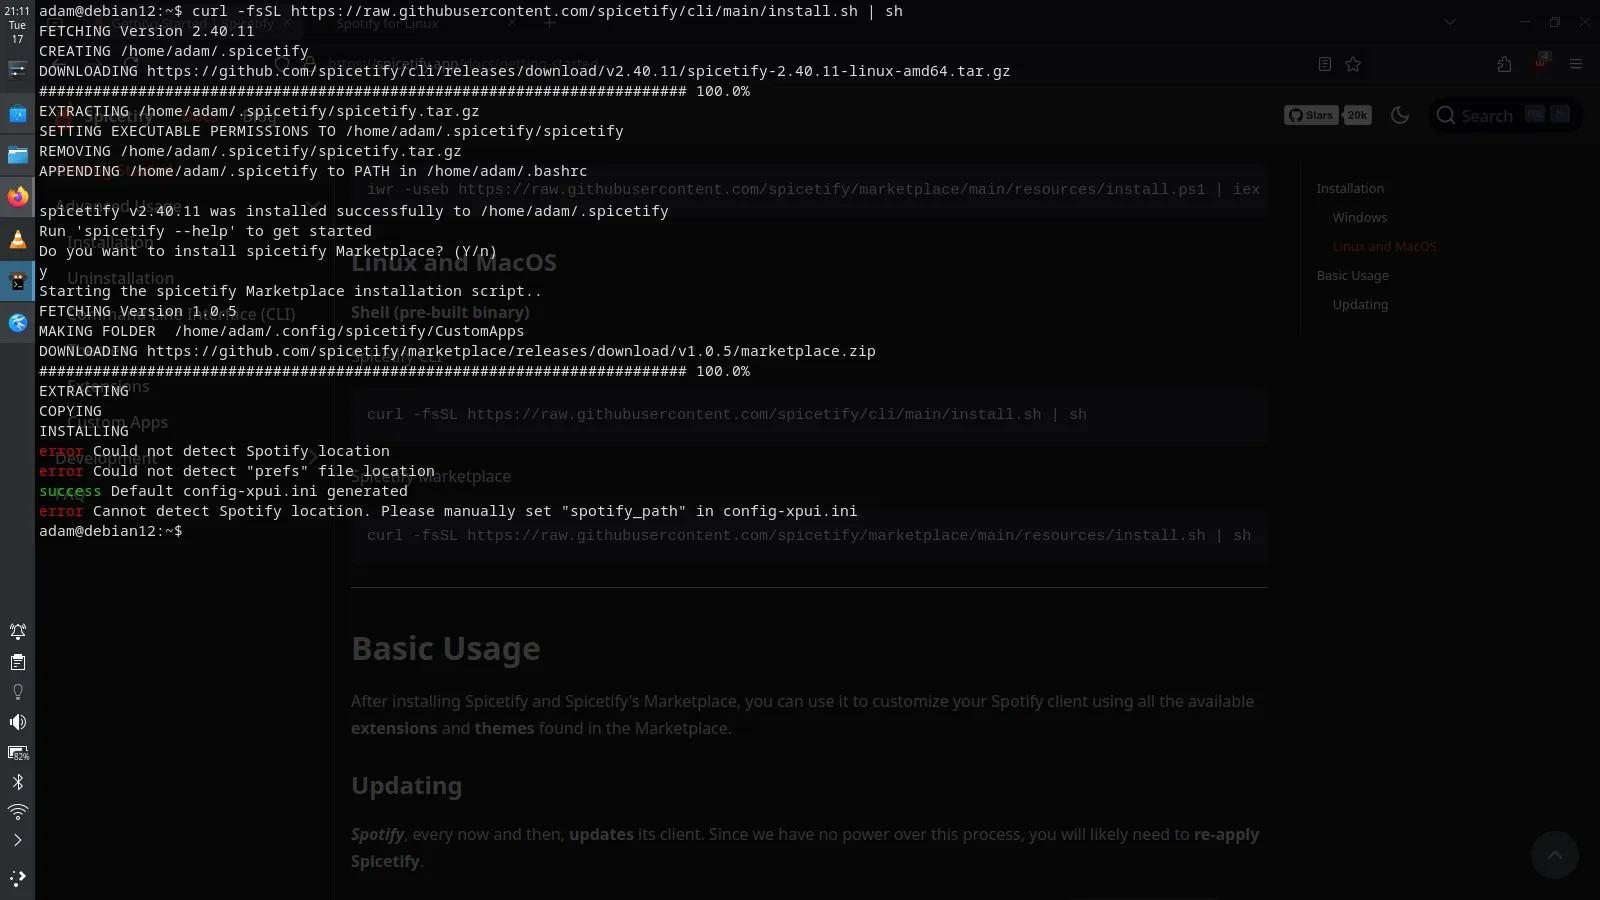Go to Installation in the table of contents
Screen dimensions: 1600x900
pos(1350,188)
